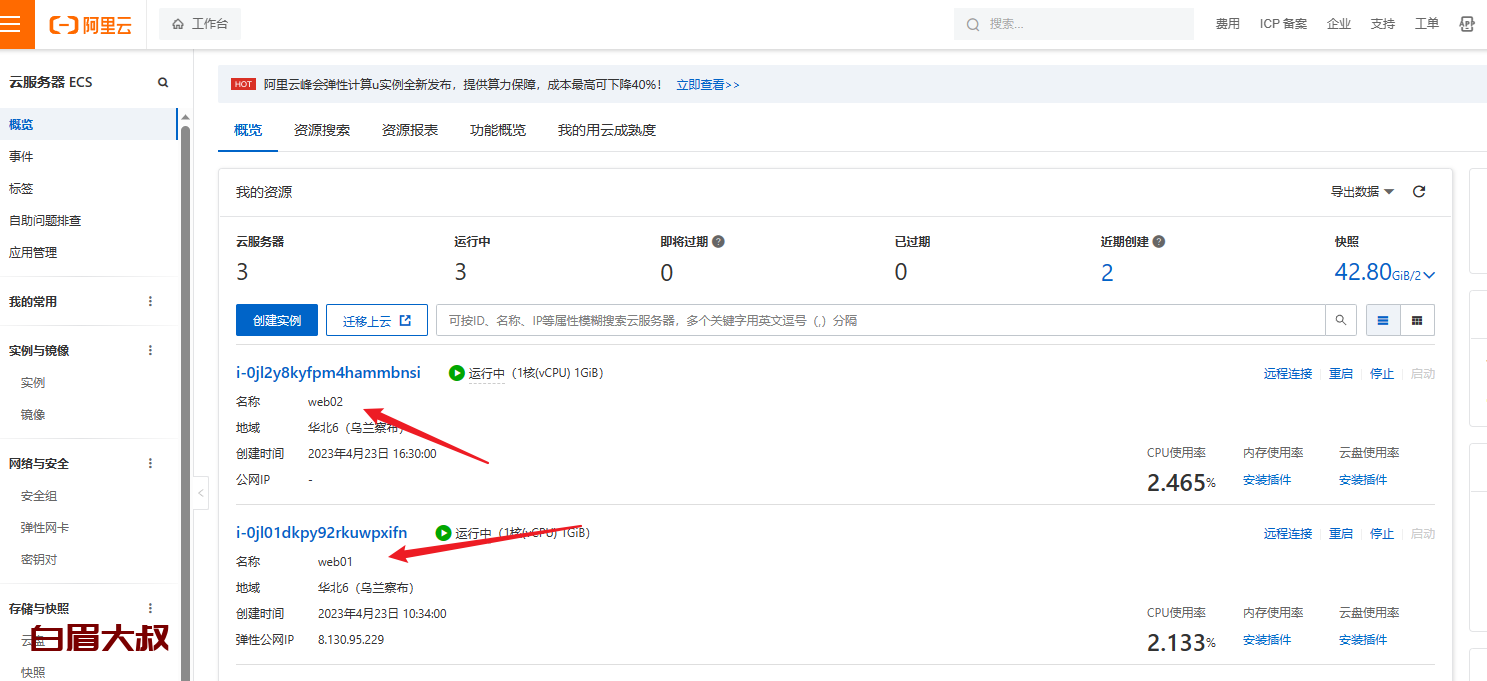Viewport: 1487px width, 681px height.
Task: Open the orange hamburger navigation menu
Action: coord(11,24)
